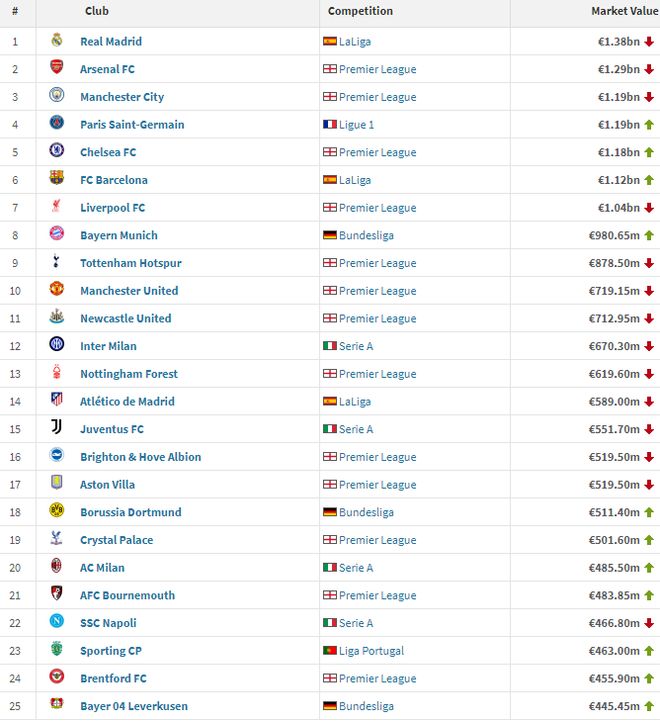The width and height of the screenshot is (660, 722).
Task: Click the green up arrow for Sporting CP
Action: (649, 650)
